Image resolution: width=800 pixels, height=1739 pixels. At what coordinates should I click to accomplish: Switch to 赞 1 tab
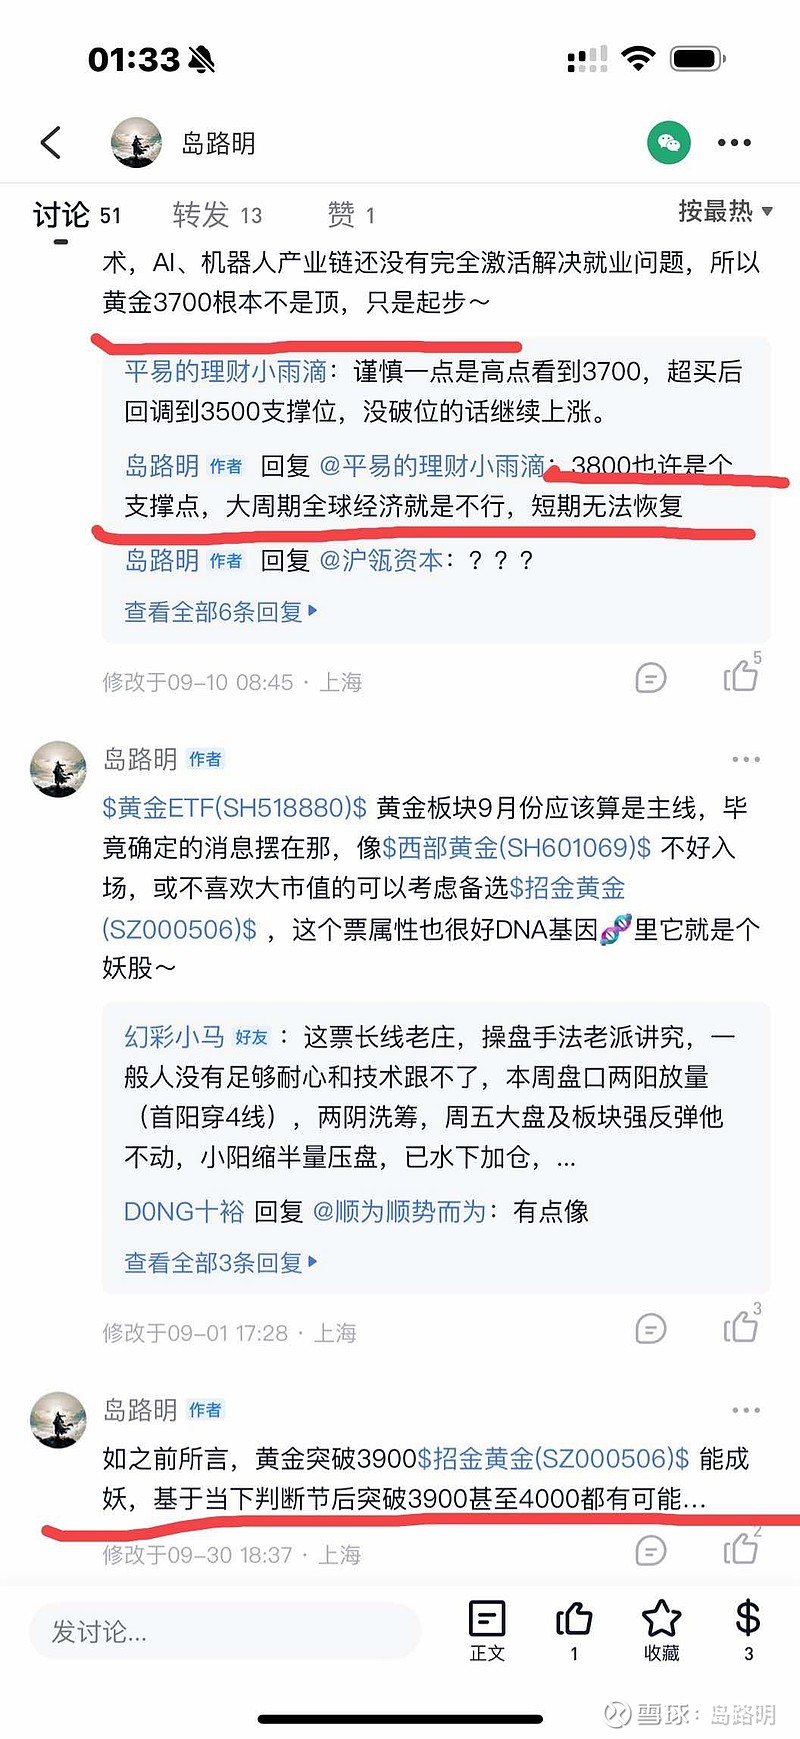tap(351, 214)
